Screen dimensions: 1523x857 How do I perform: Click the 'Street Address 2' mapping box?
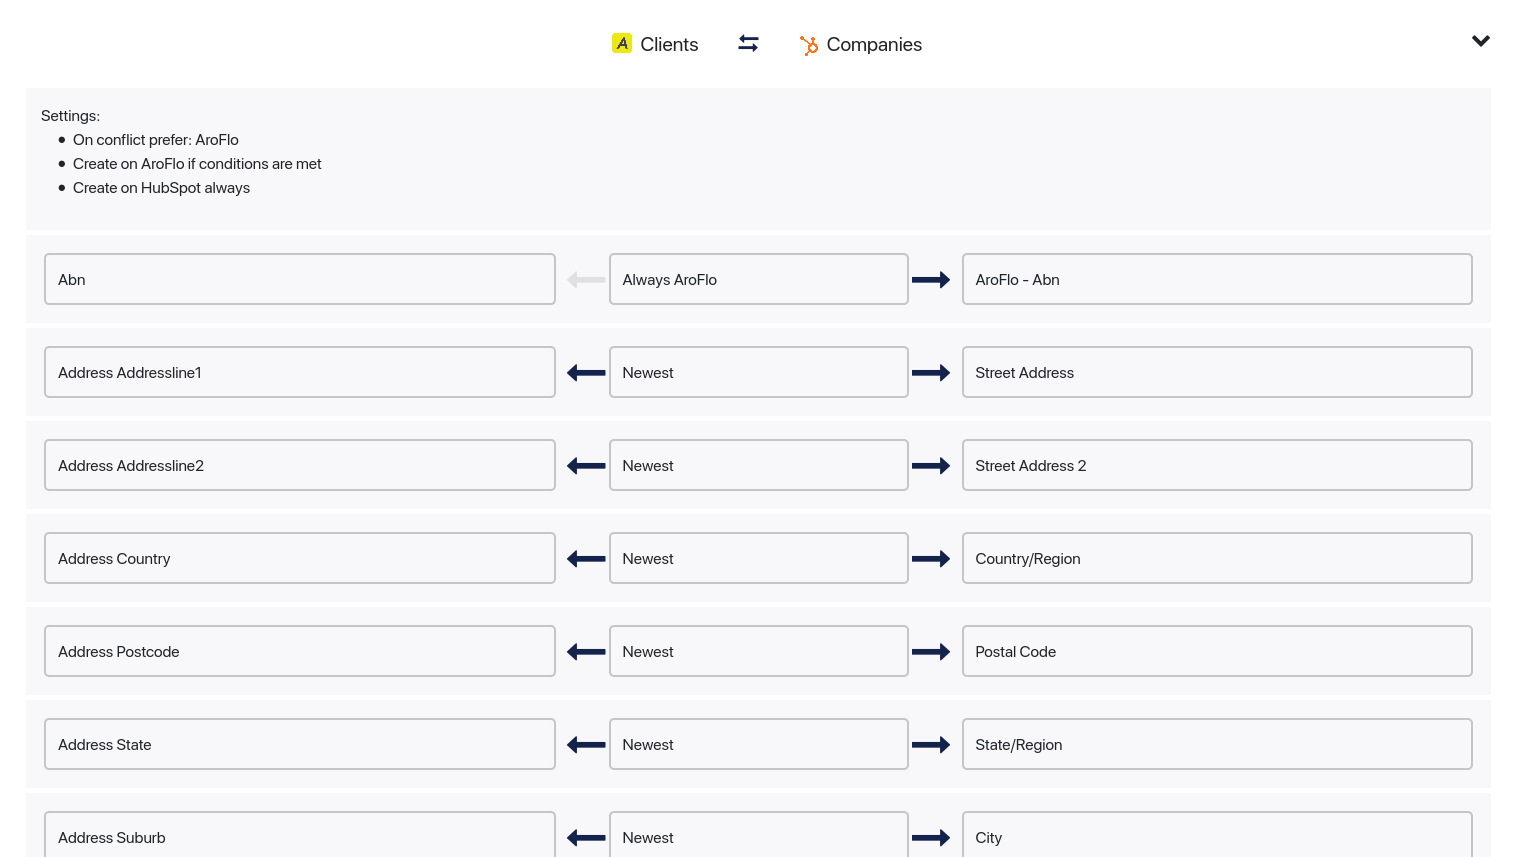[x=1216, y=465]
